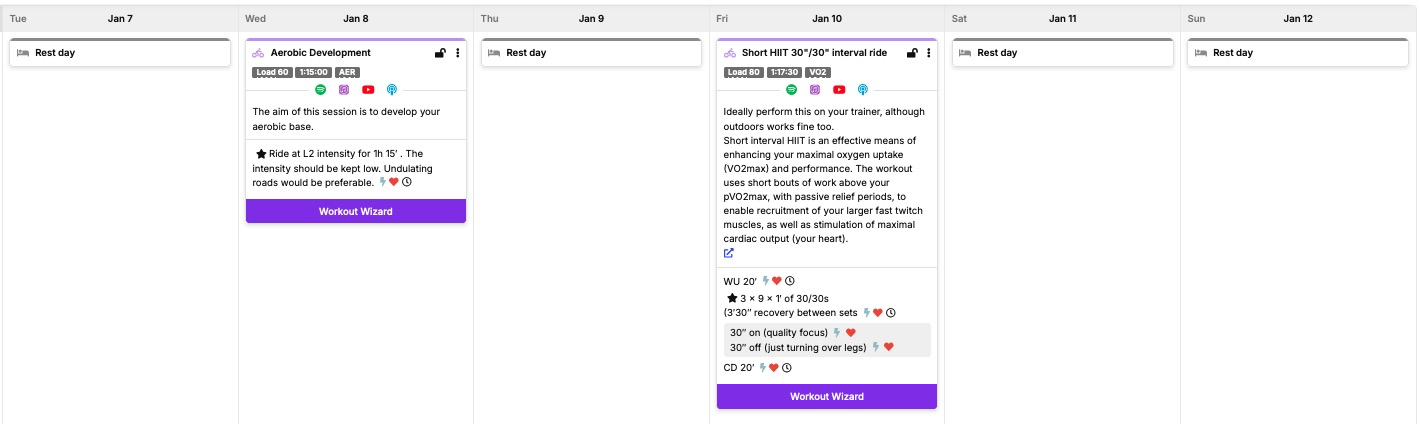Click the VO2 tag on Short HIIT card
The width and height of the screenshot is (1421, 424).
pos(817,72)
